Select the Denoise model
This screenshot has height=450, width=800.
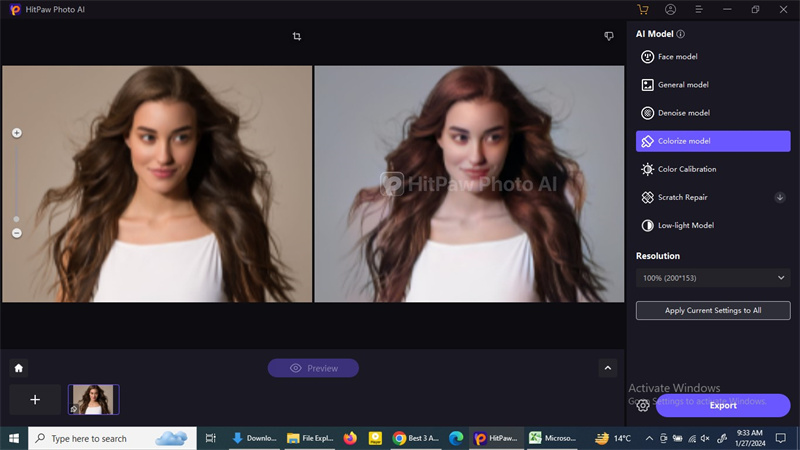[x=713, y=113]
